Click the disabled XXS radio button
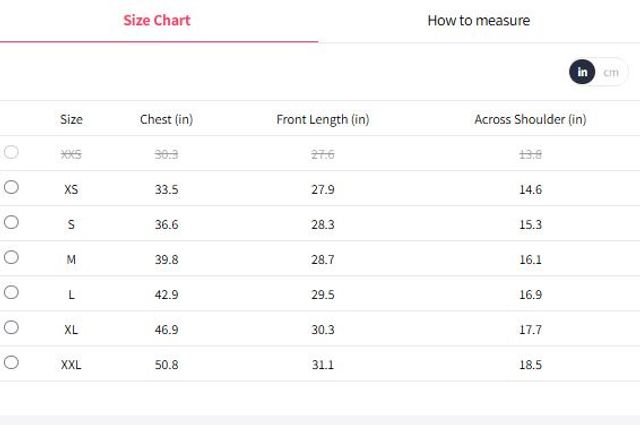The width and height of the screenshot is (640, 425). pyautogui.click(x=11, y=152)
